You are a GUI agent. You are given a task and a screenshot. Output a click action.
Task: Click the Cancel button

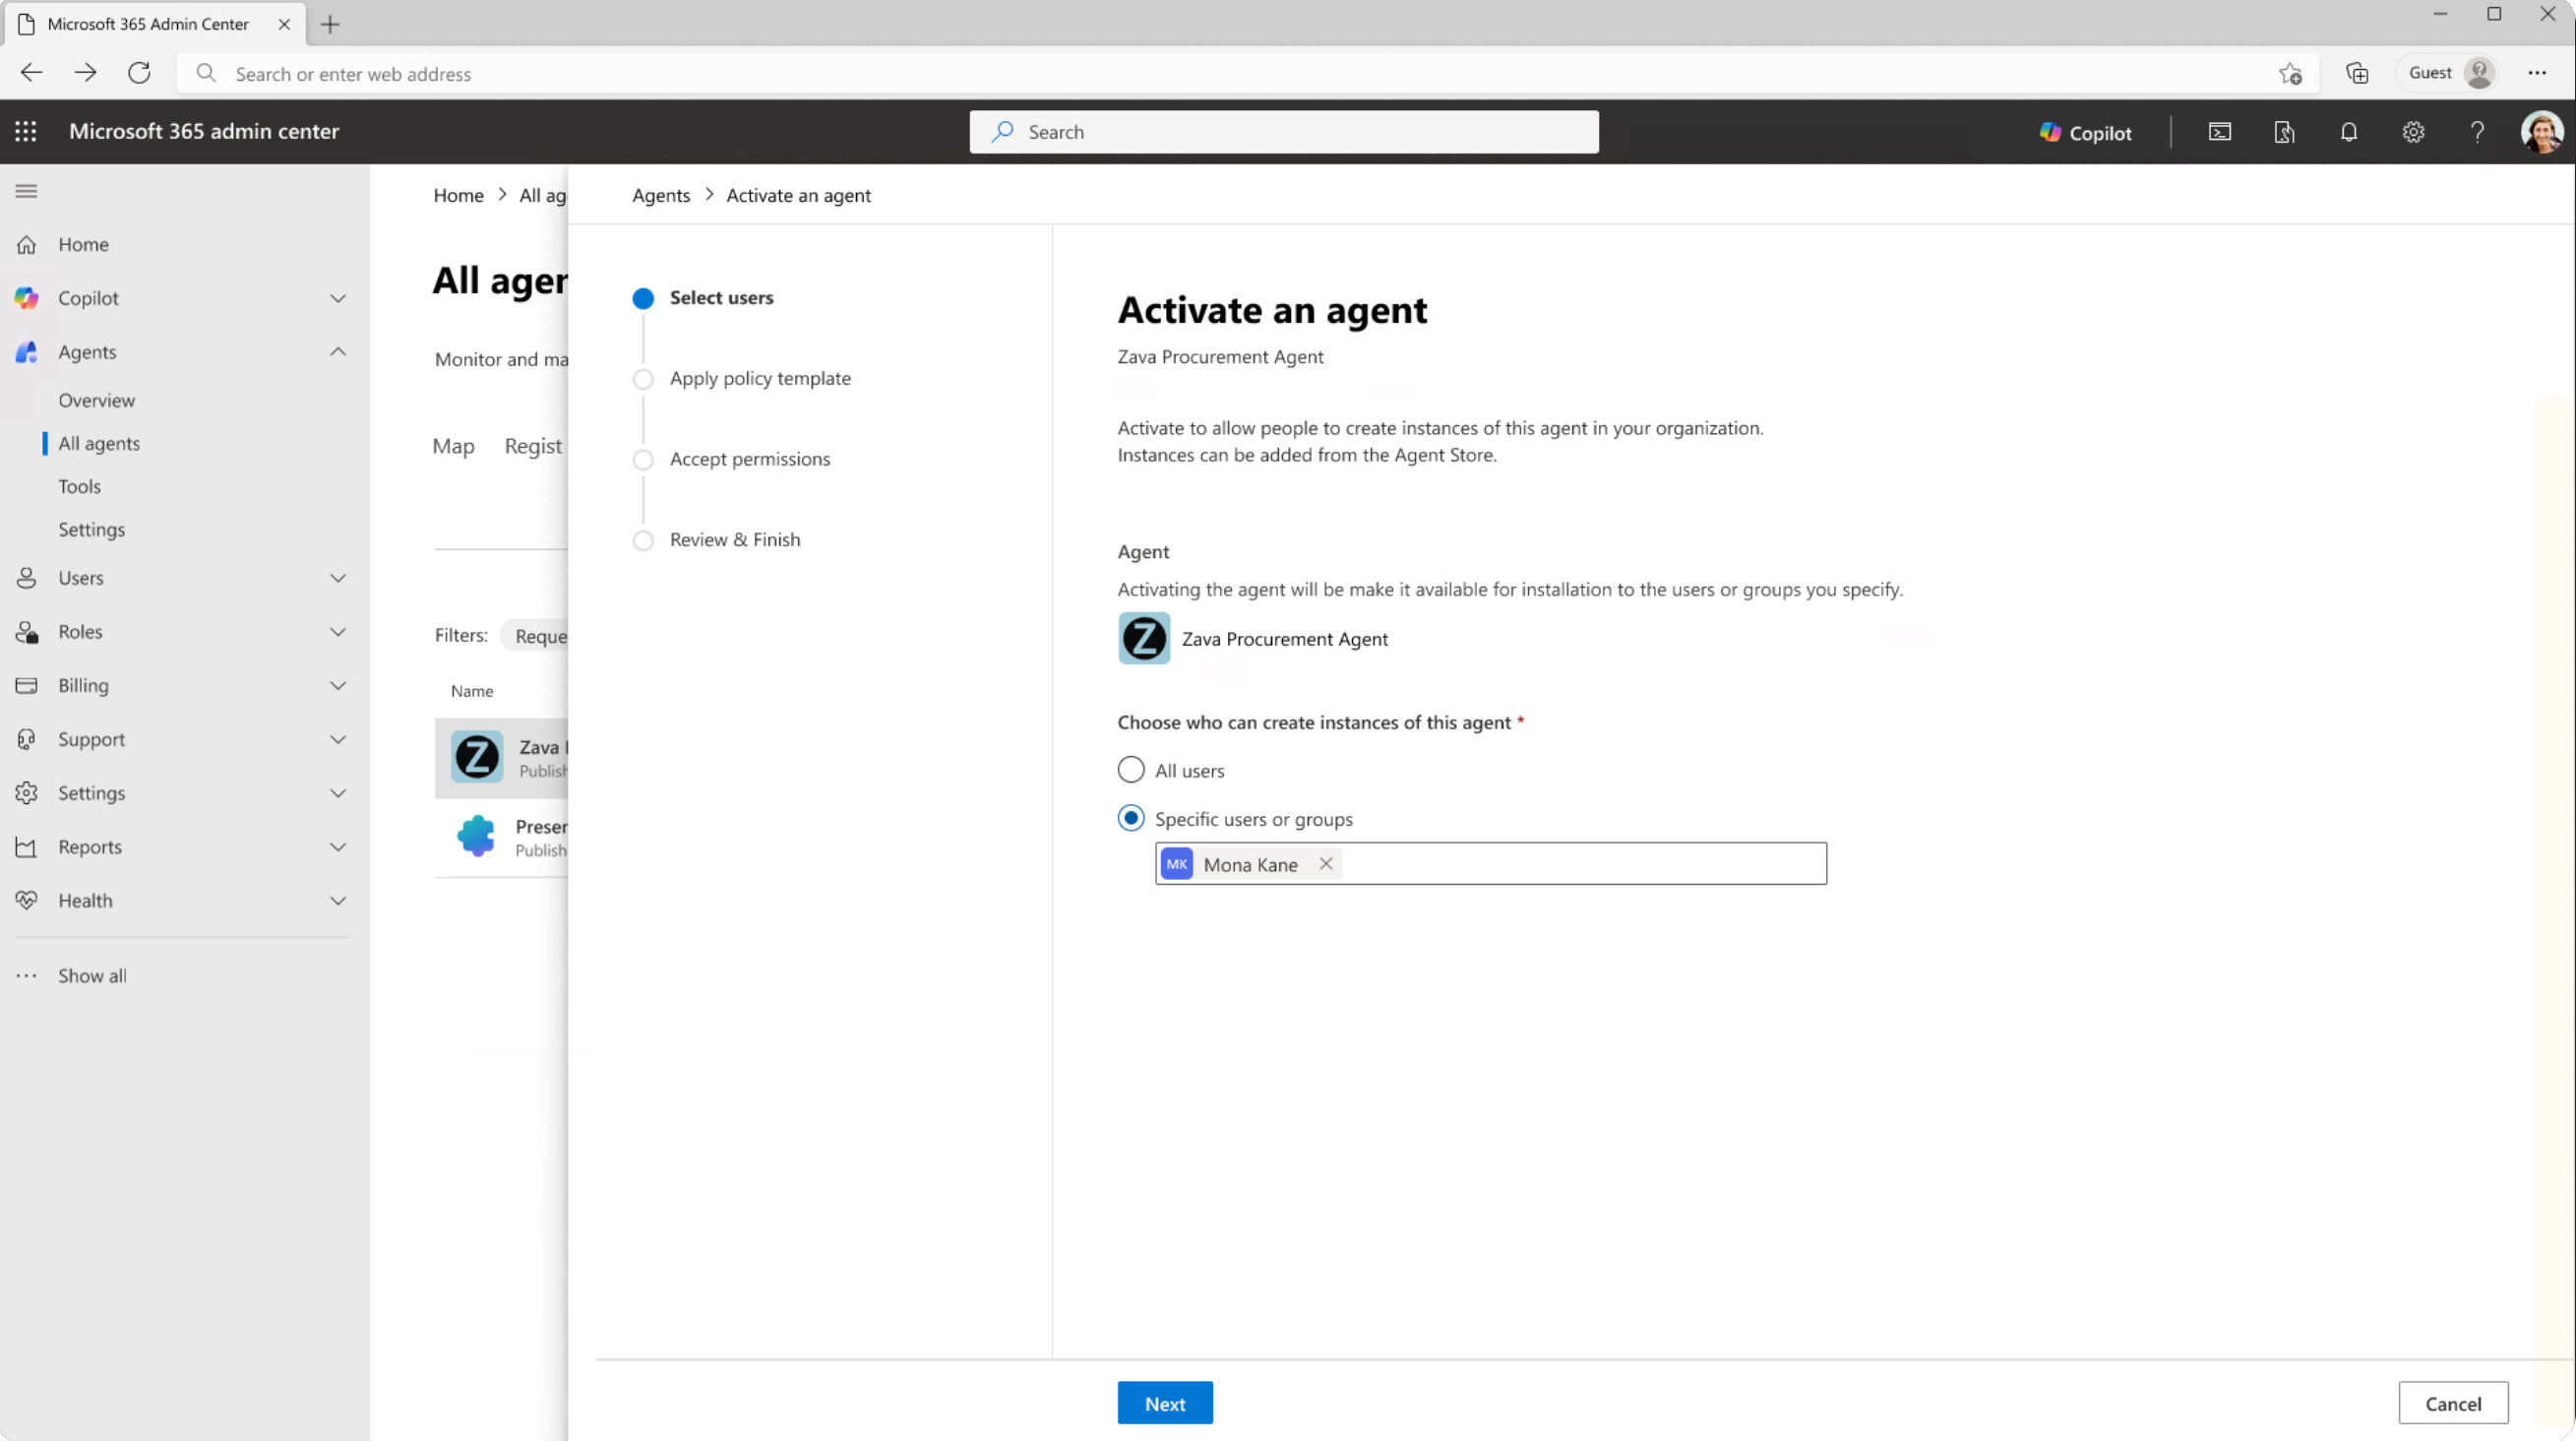[2453, 1404]
